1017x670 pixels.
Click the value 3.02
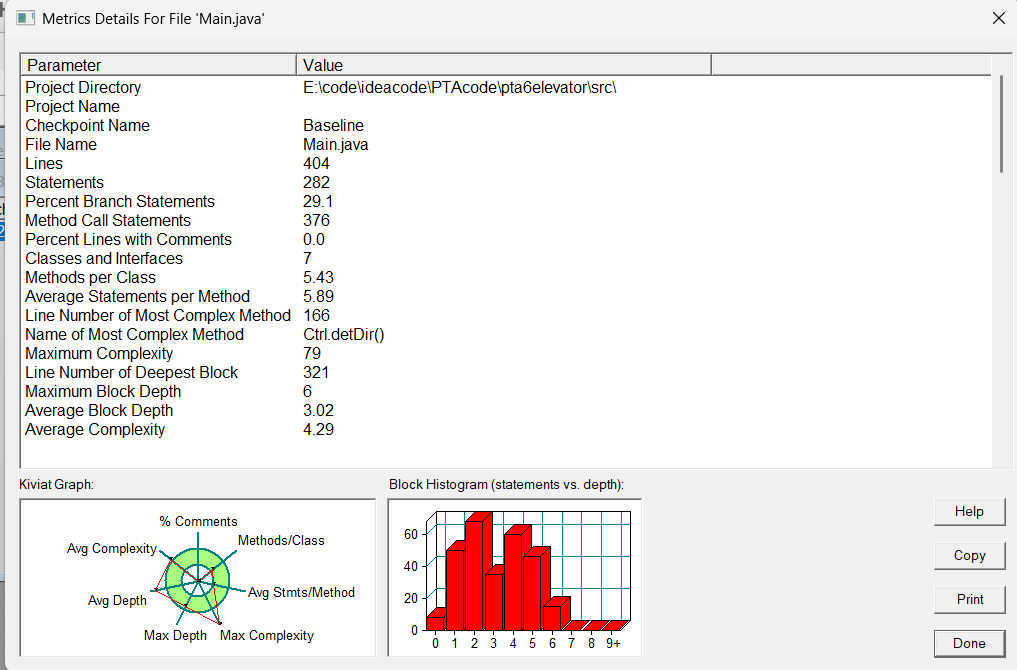(318, 411)
